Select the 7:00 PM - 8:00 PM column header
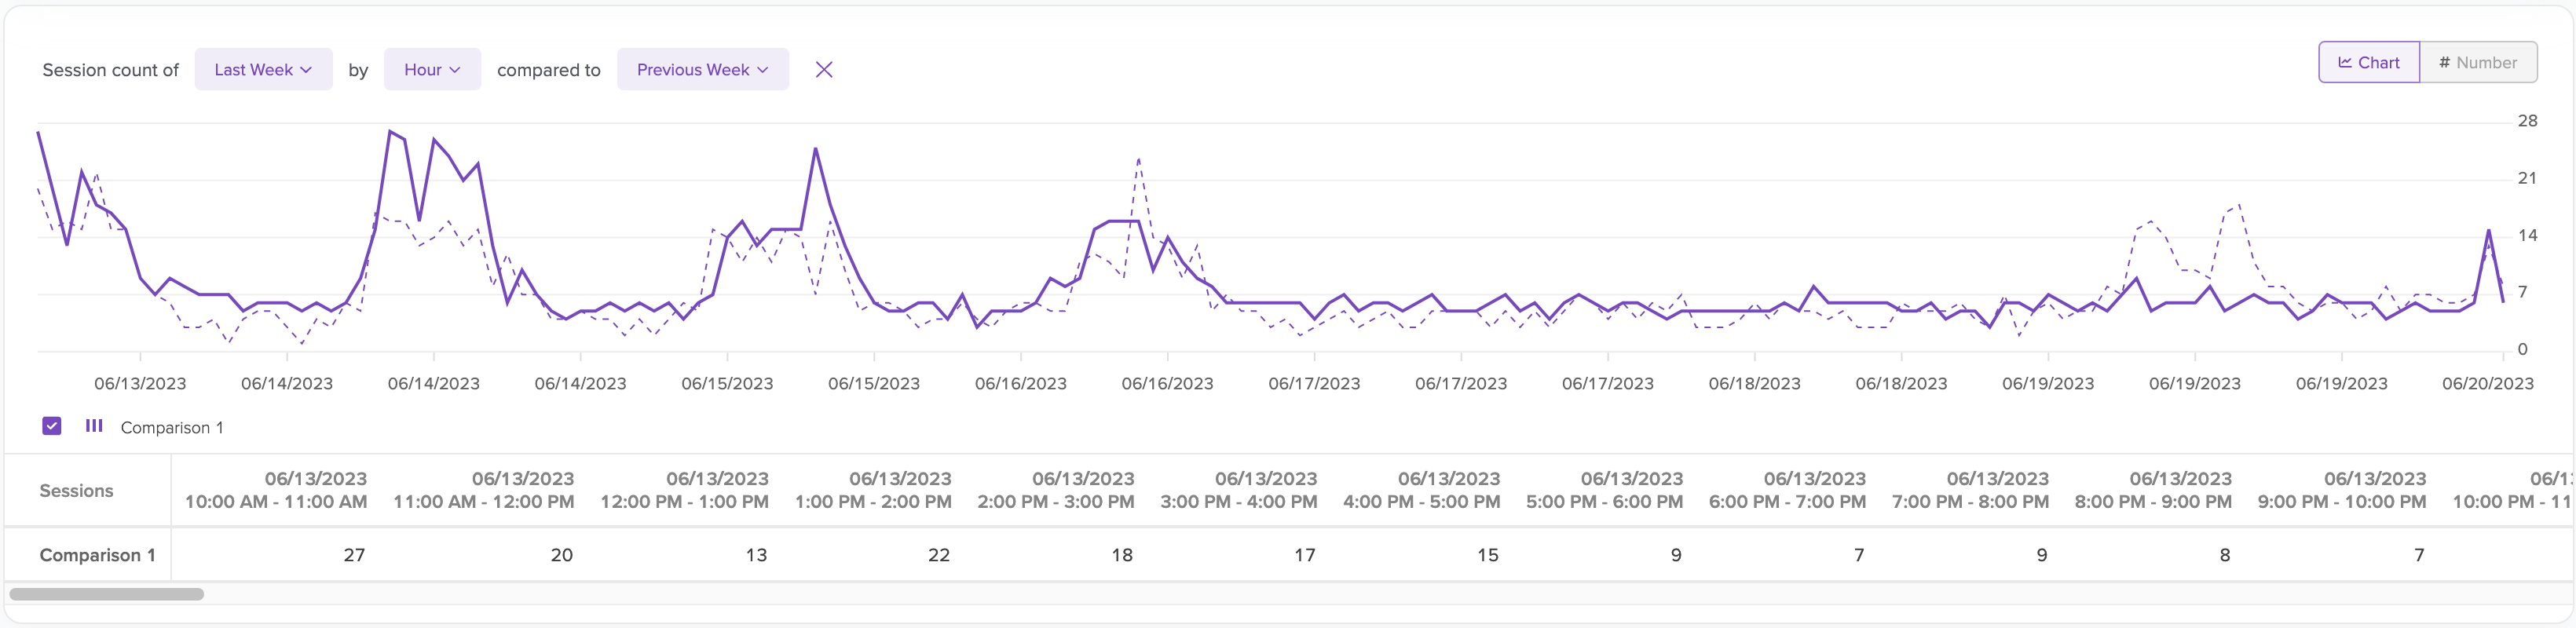 [1971, 490]
